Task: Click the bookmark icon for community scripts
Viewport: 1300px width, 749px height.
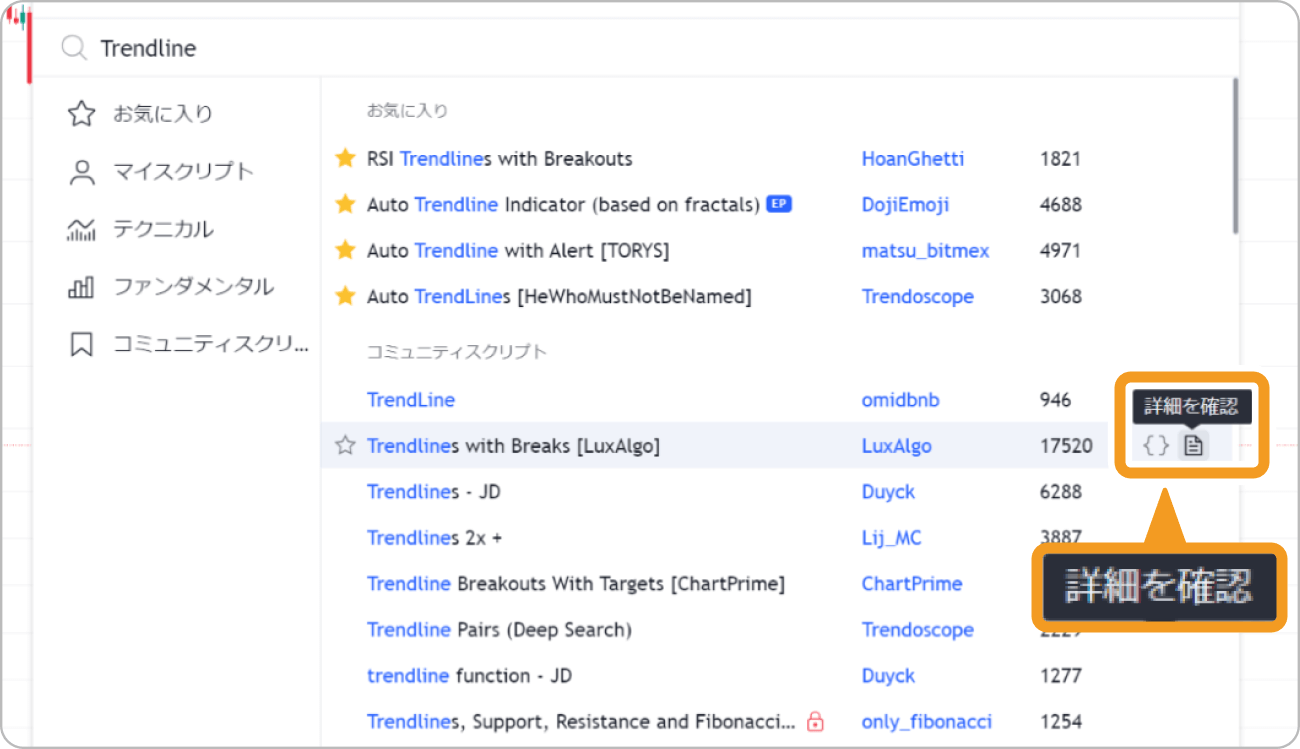Action: tap(81, 345)
